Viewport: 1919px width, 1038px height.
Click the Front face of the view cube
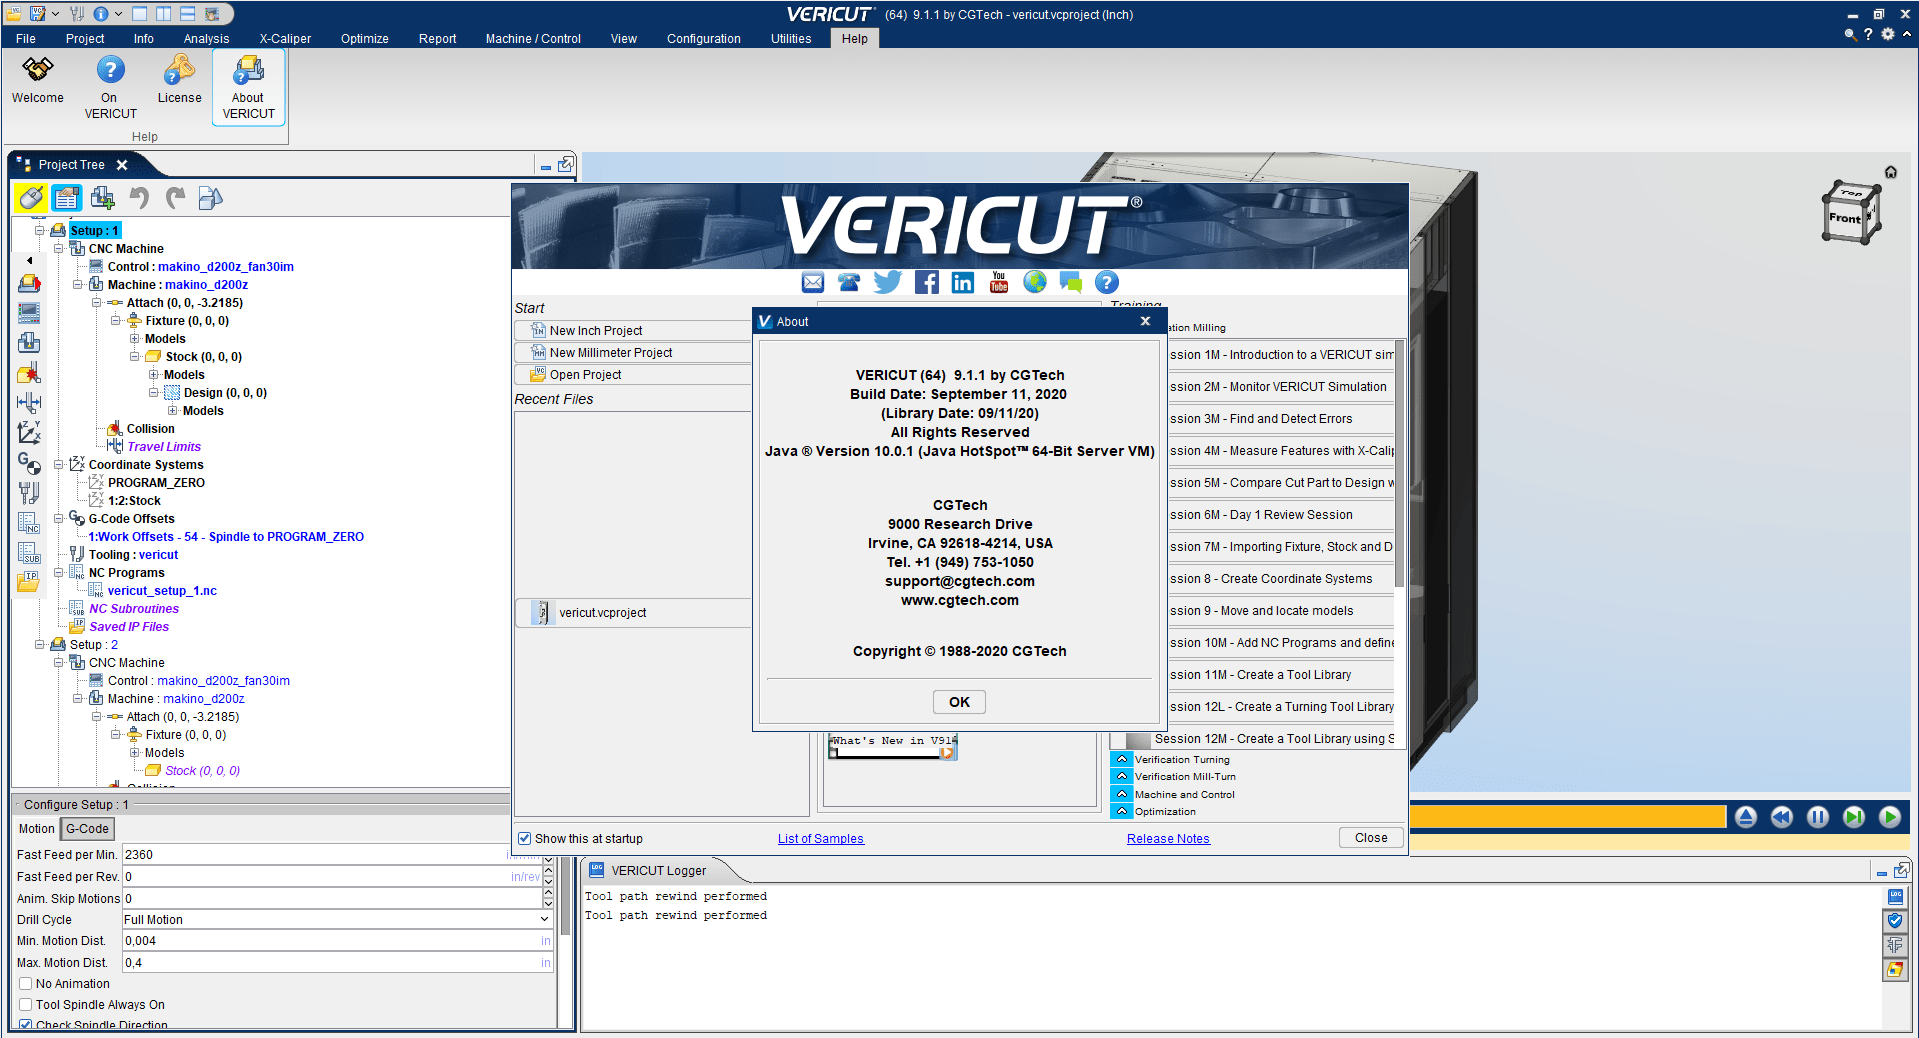click(x=1845, y=218)
